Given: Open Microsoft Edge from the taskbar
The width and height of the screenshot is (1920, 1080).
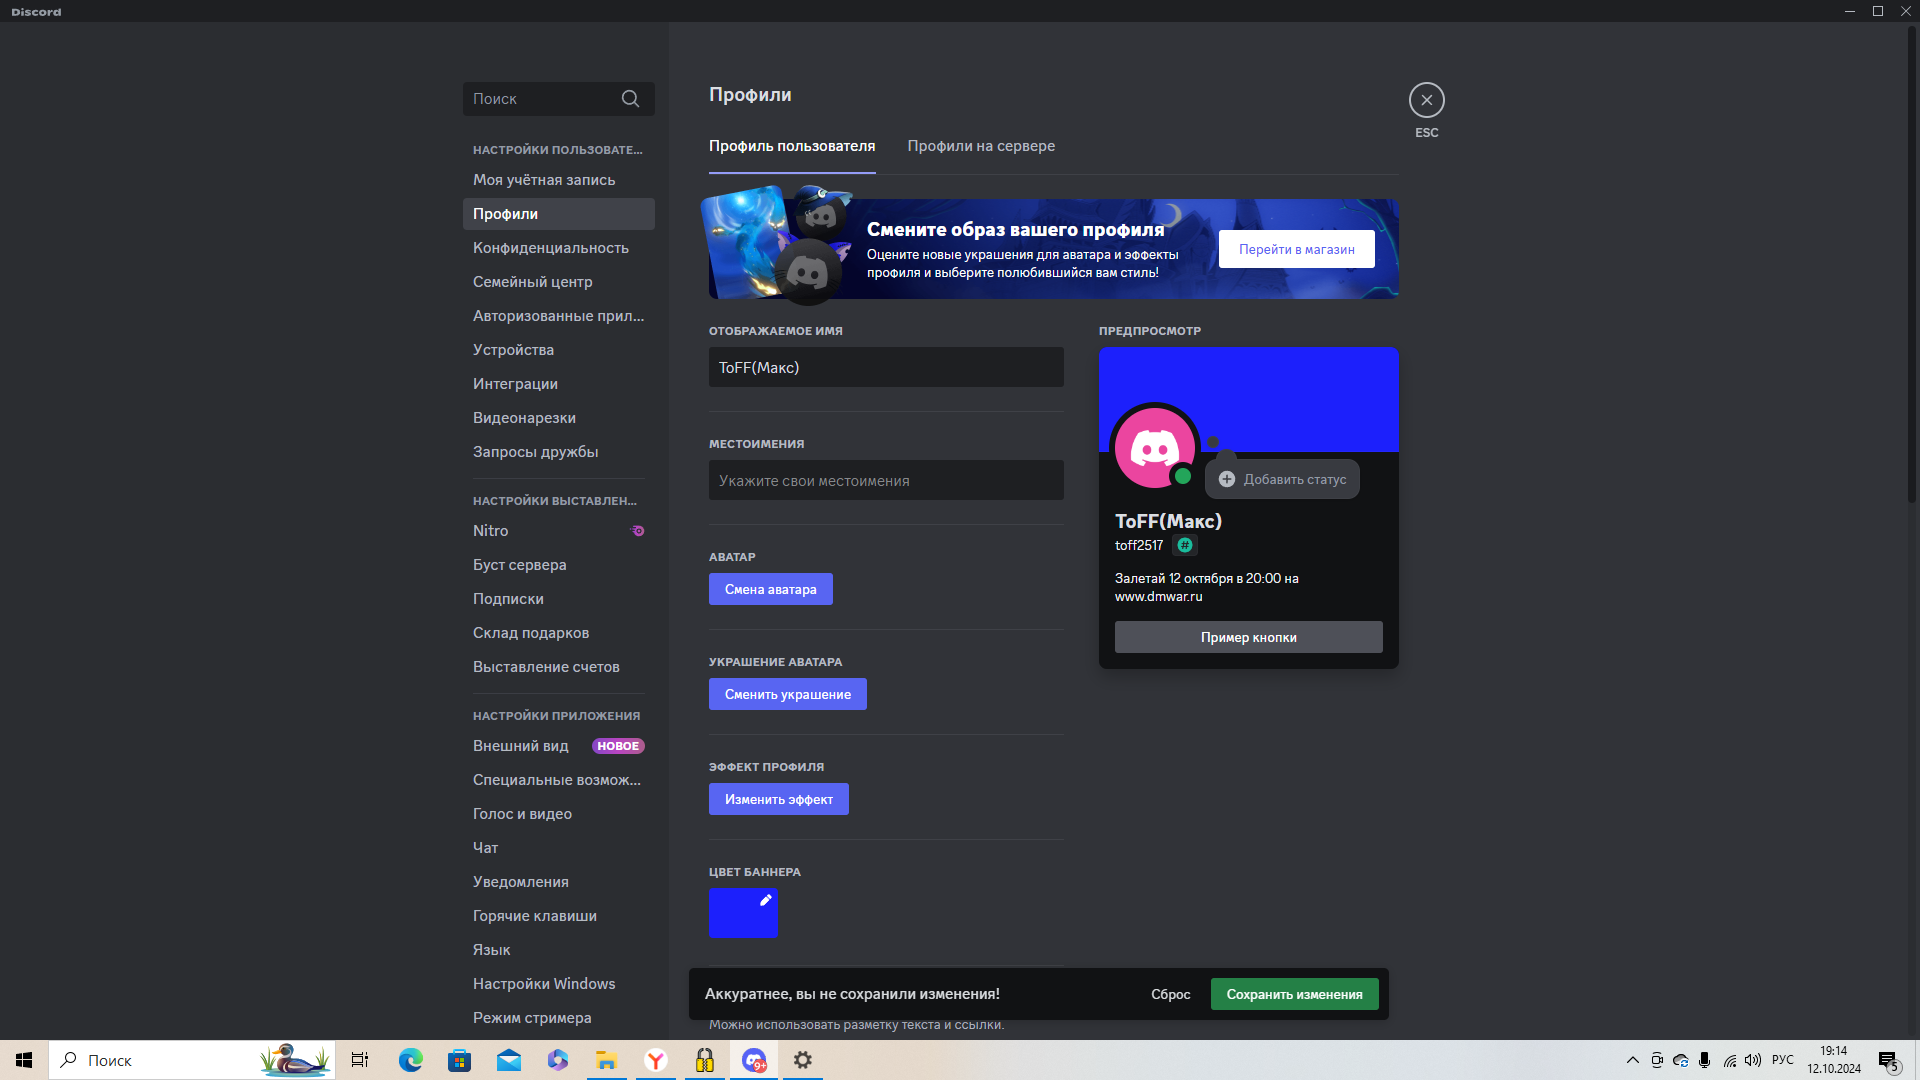Looking at the screenshot, I should (411, 1060).
